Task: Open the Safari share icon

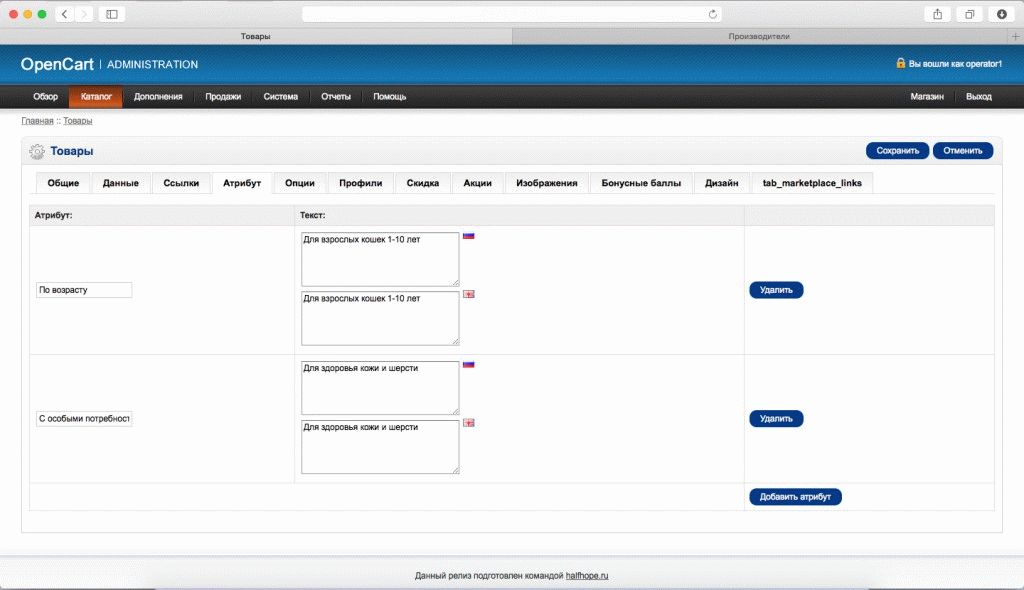Action: pos(937,14)
